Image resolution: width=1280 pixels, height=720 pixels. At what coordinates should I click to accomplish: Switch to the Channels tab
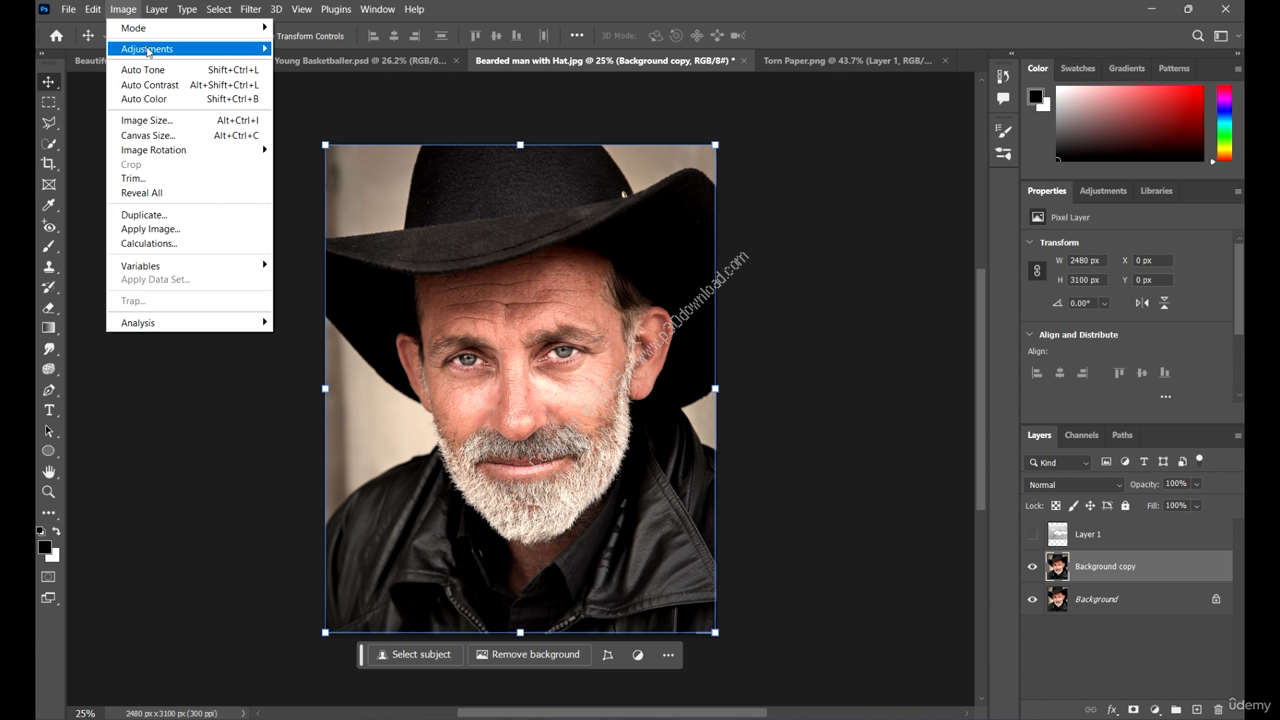pyautogui.click(x=1081, y=435)
